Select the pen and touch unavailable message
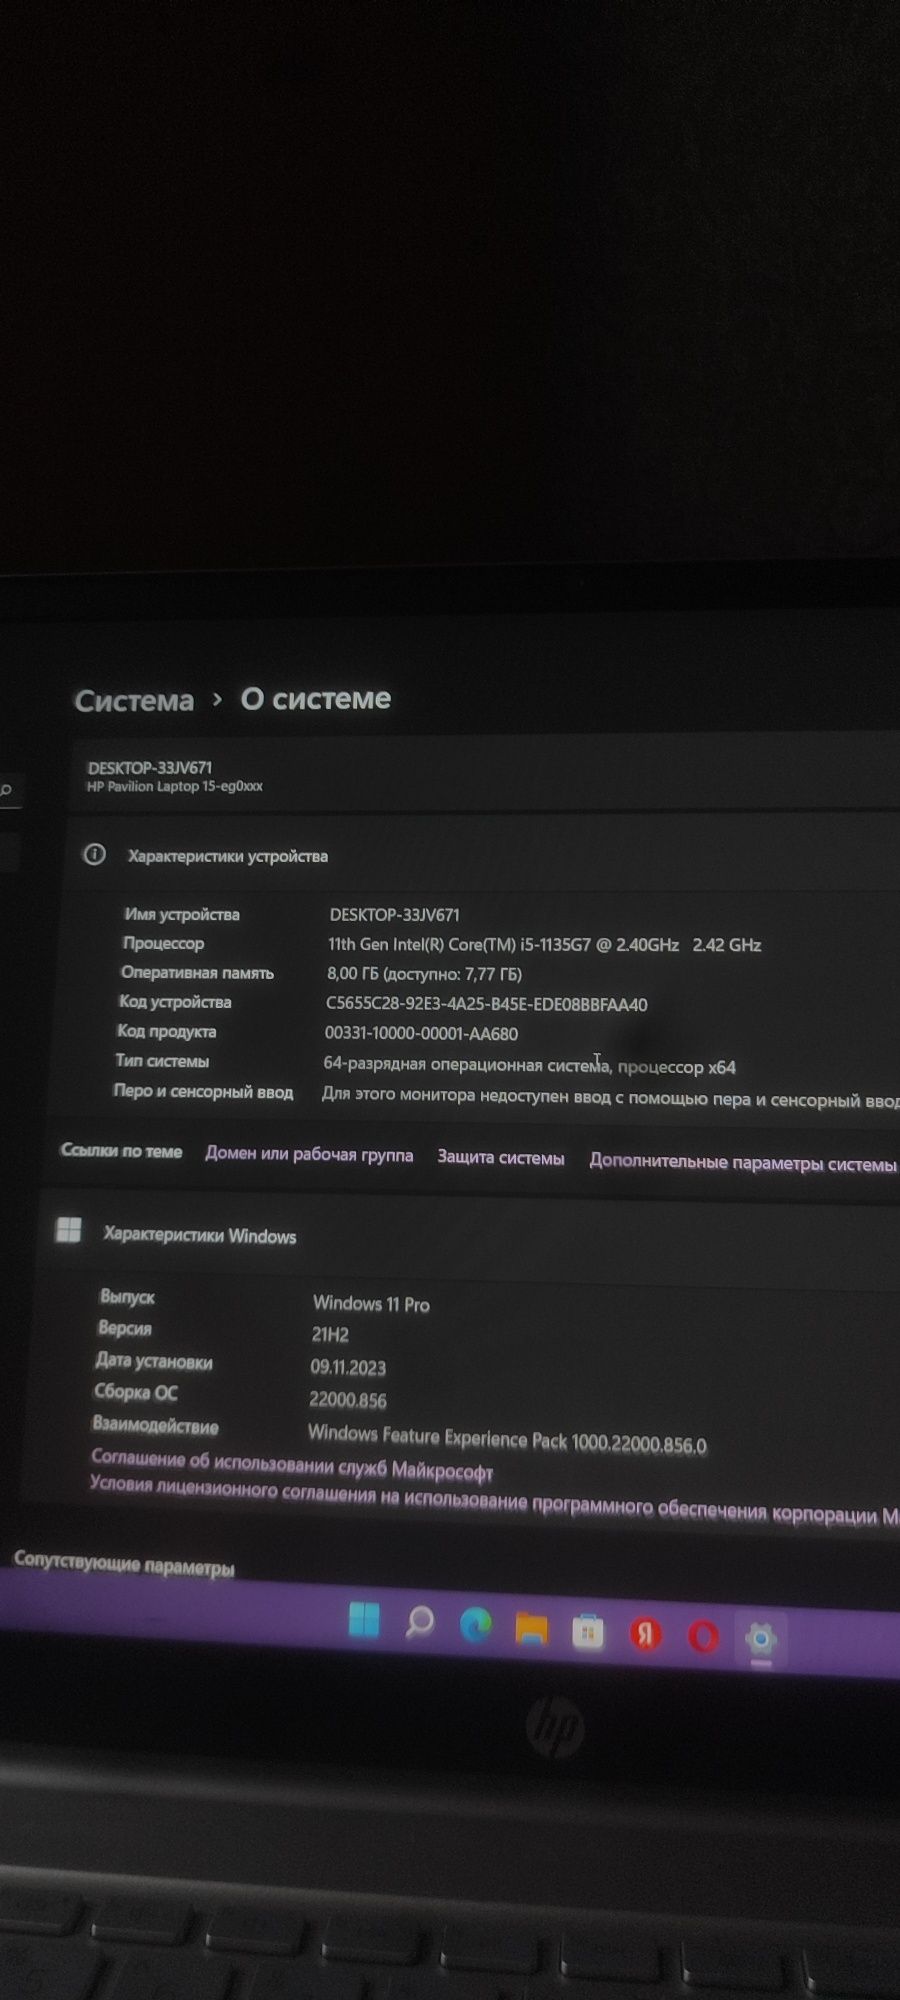Screen dimensions: 900x2000 [x=610, y=1097]
